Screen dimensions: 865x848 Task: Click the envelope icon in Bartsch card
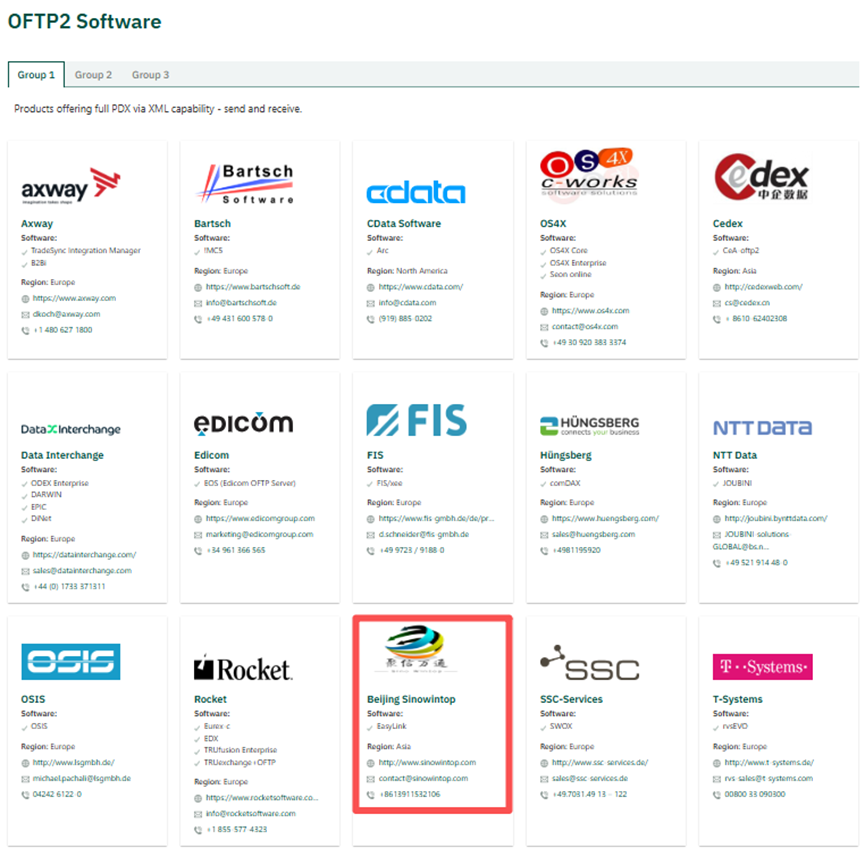198,303
